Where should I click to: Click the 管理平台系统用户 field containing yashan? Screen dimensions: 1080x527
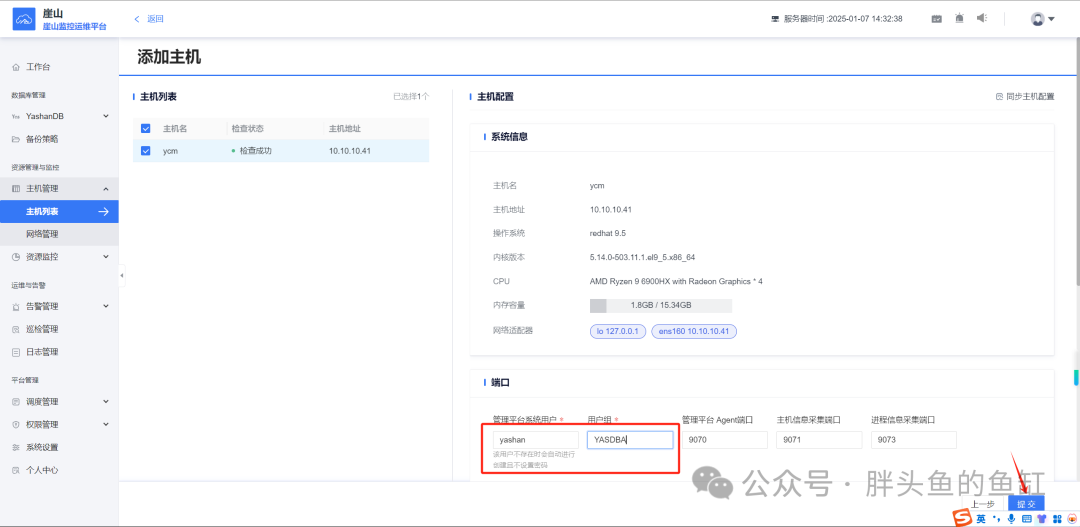coord(536,440)
